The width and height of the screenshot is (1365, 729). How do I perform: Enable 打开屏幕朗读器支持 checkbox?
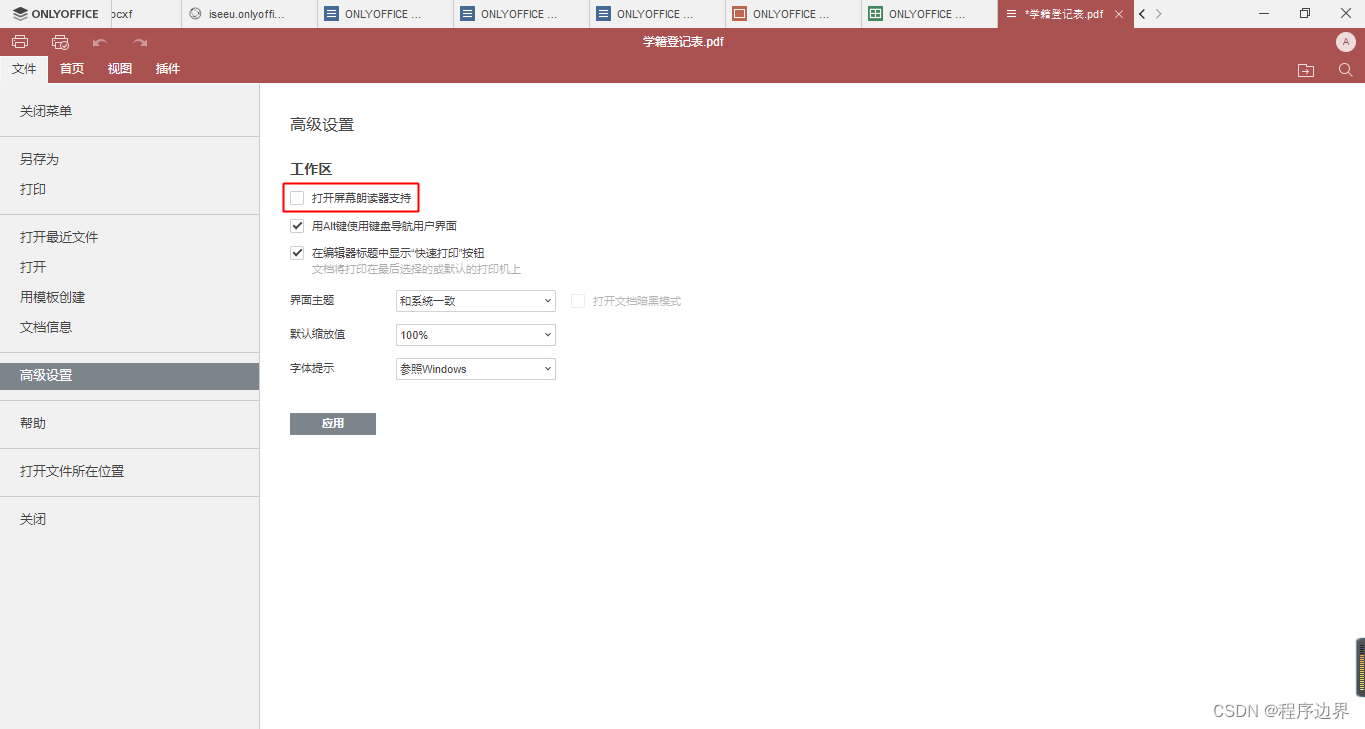[x=297, y=198]
